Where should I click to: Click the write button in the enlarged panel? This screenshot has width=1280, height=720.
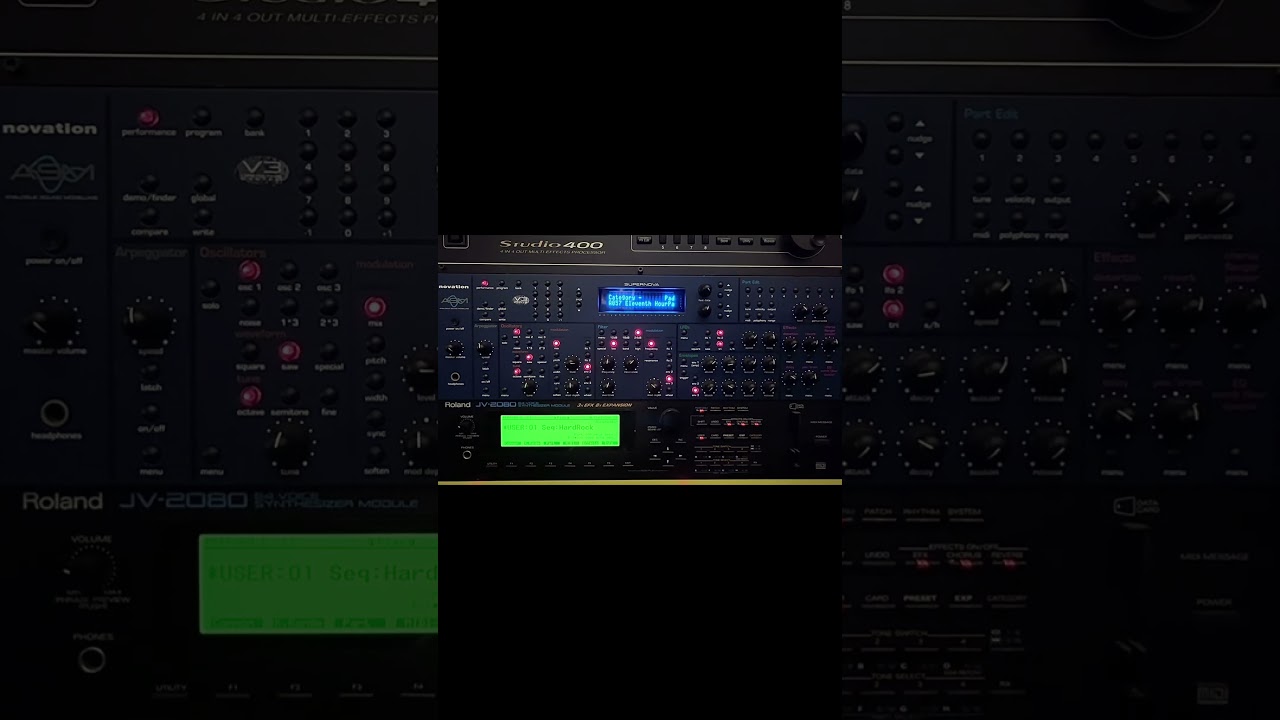tap(203, 216)
